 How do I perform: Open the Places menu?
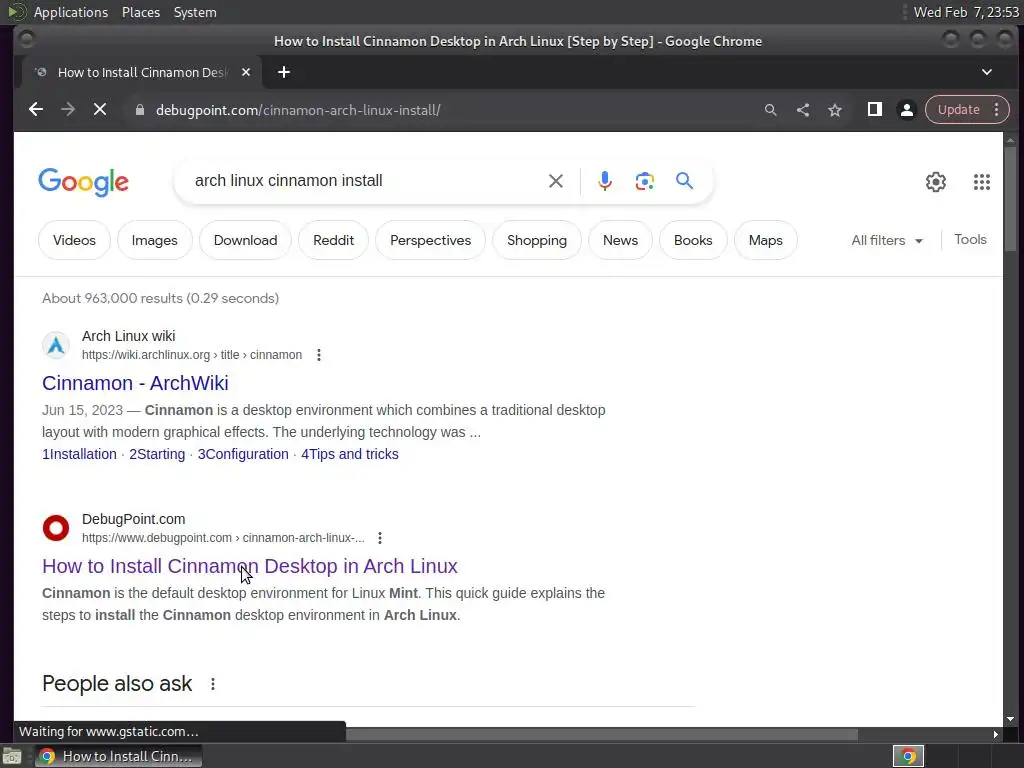(140, 12)
